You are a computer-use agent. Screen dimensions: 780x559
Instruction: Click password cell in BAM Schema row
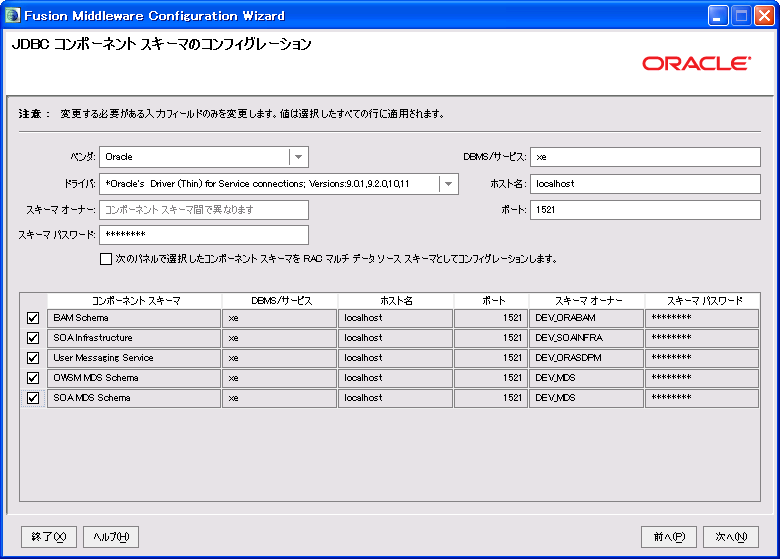(702, 318)
